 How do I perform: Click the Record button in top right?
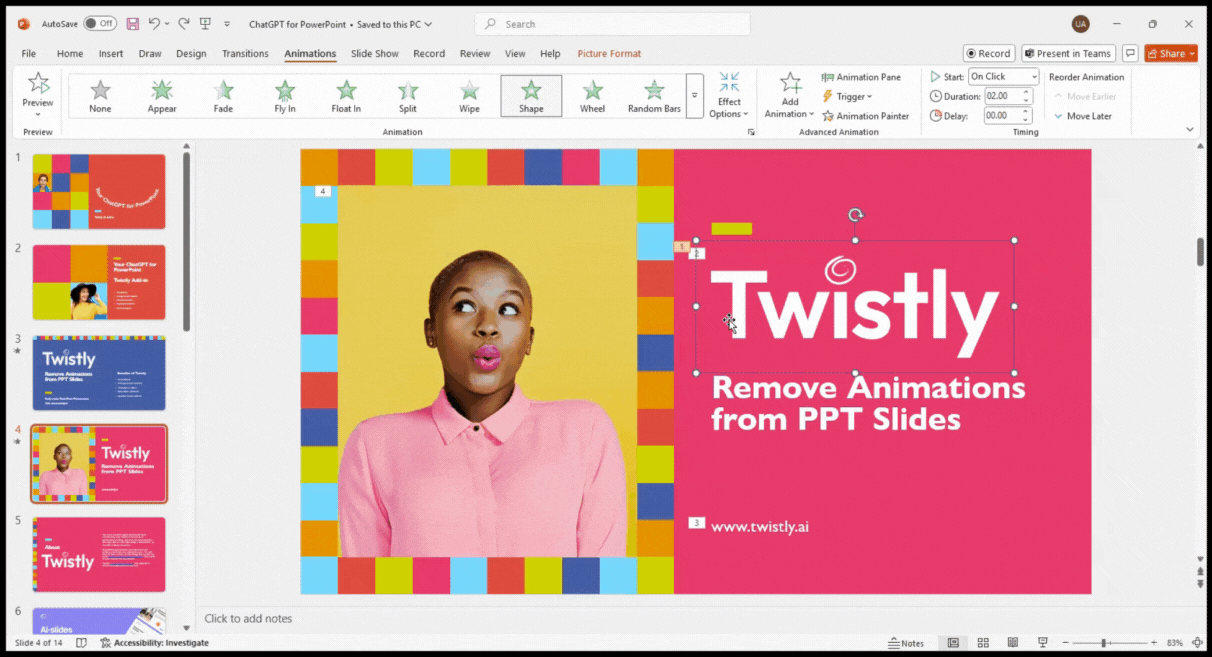pos(989,54)
